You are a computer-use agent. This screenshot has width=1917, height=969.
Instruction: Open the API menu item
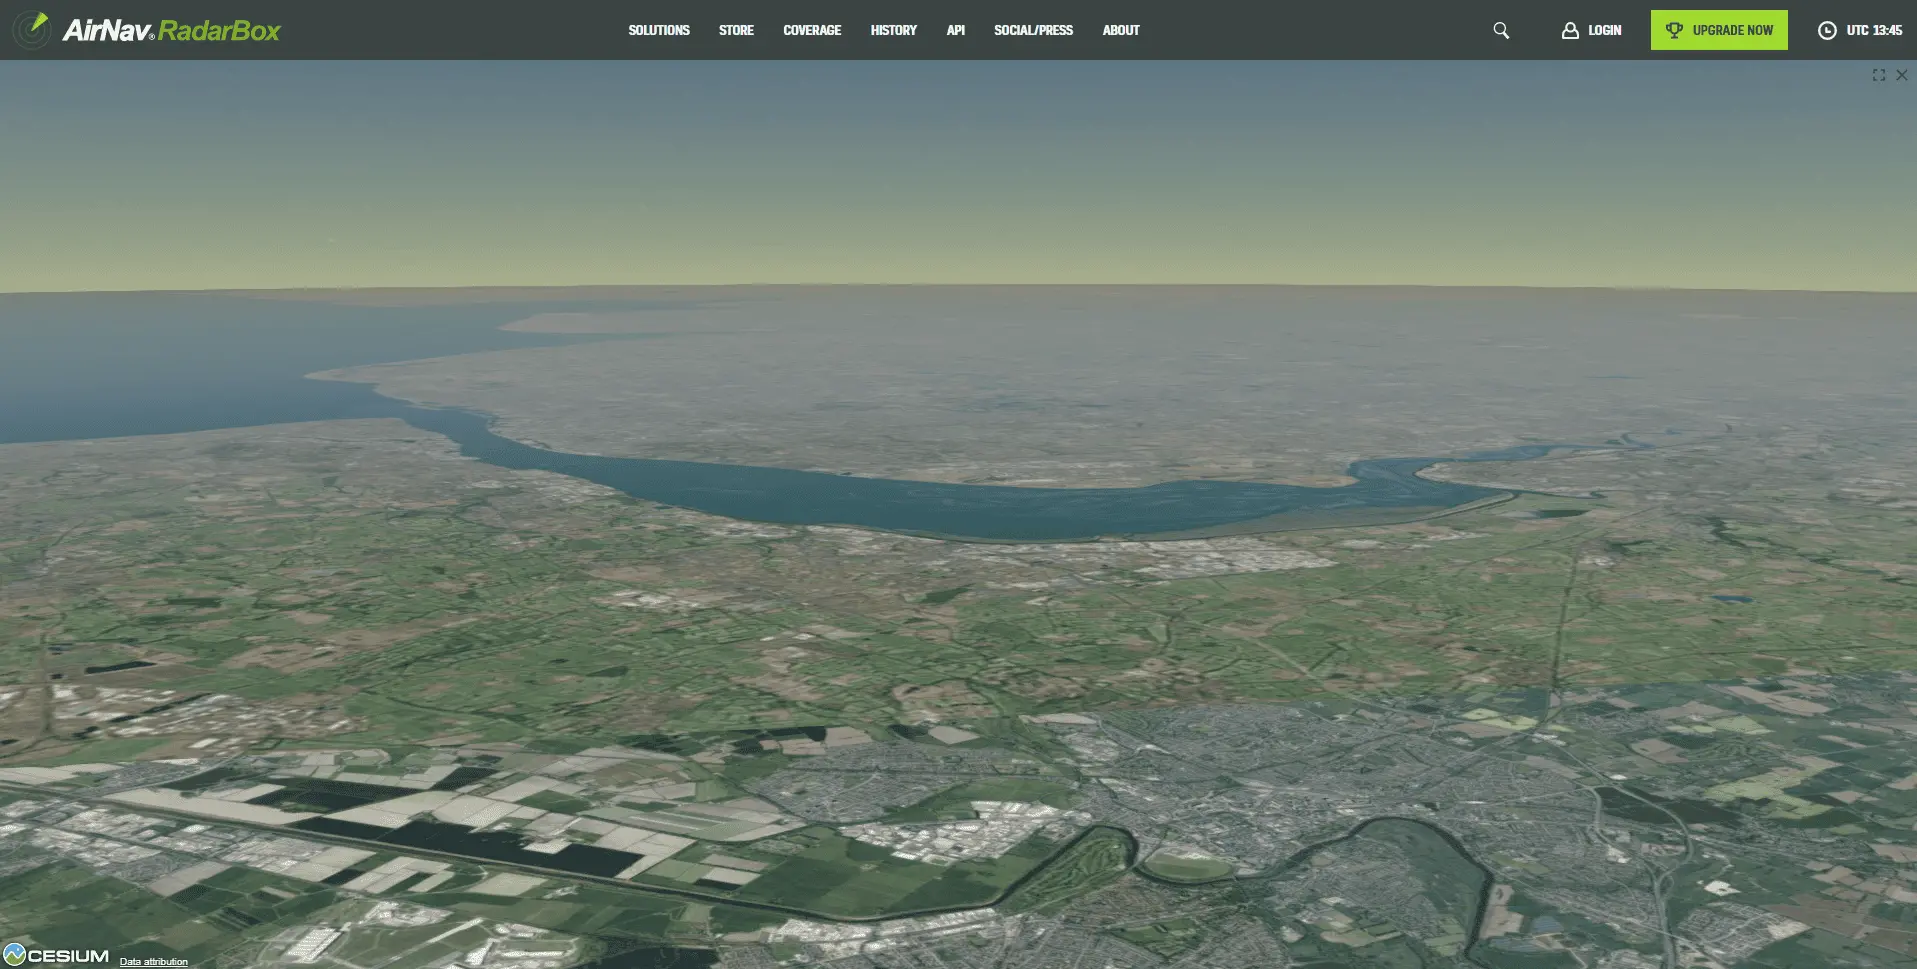point(955,30)
